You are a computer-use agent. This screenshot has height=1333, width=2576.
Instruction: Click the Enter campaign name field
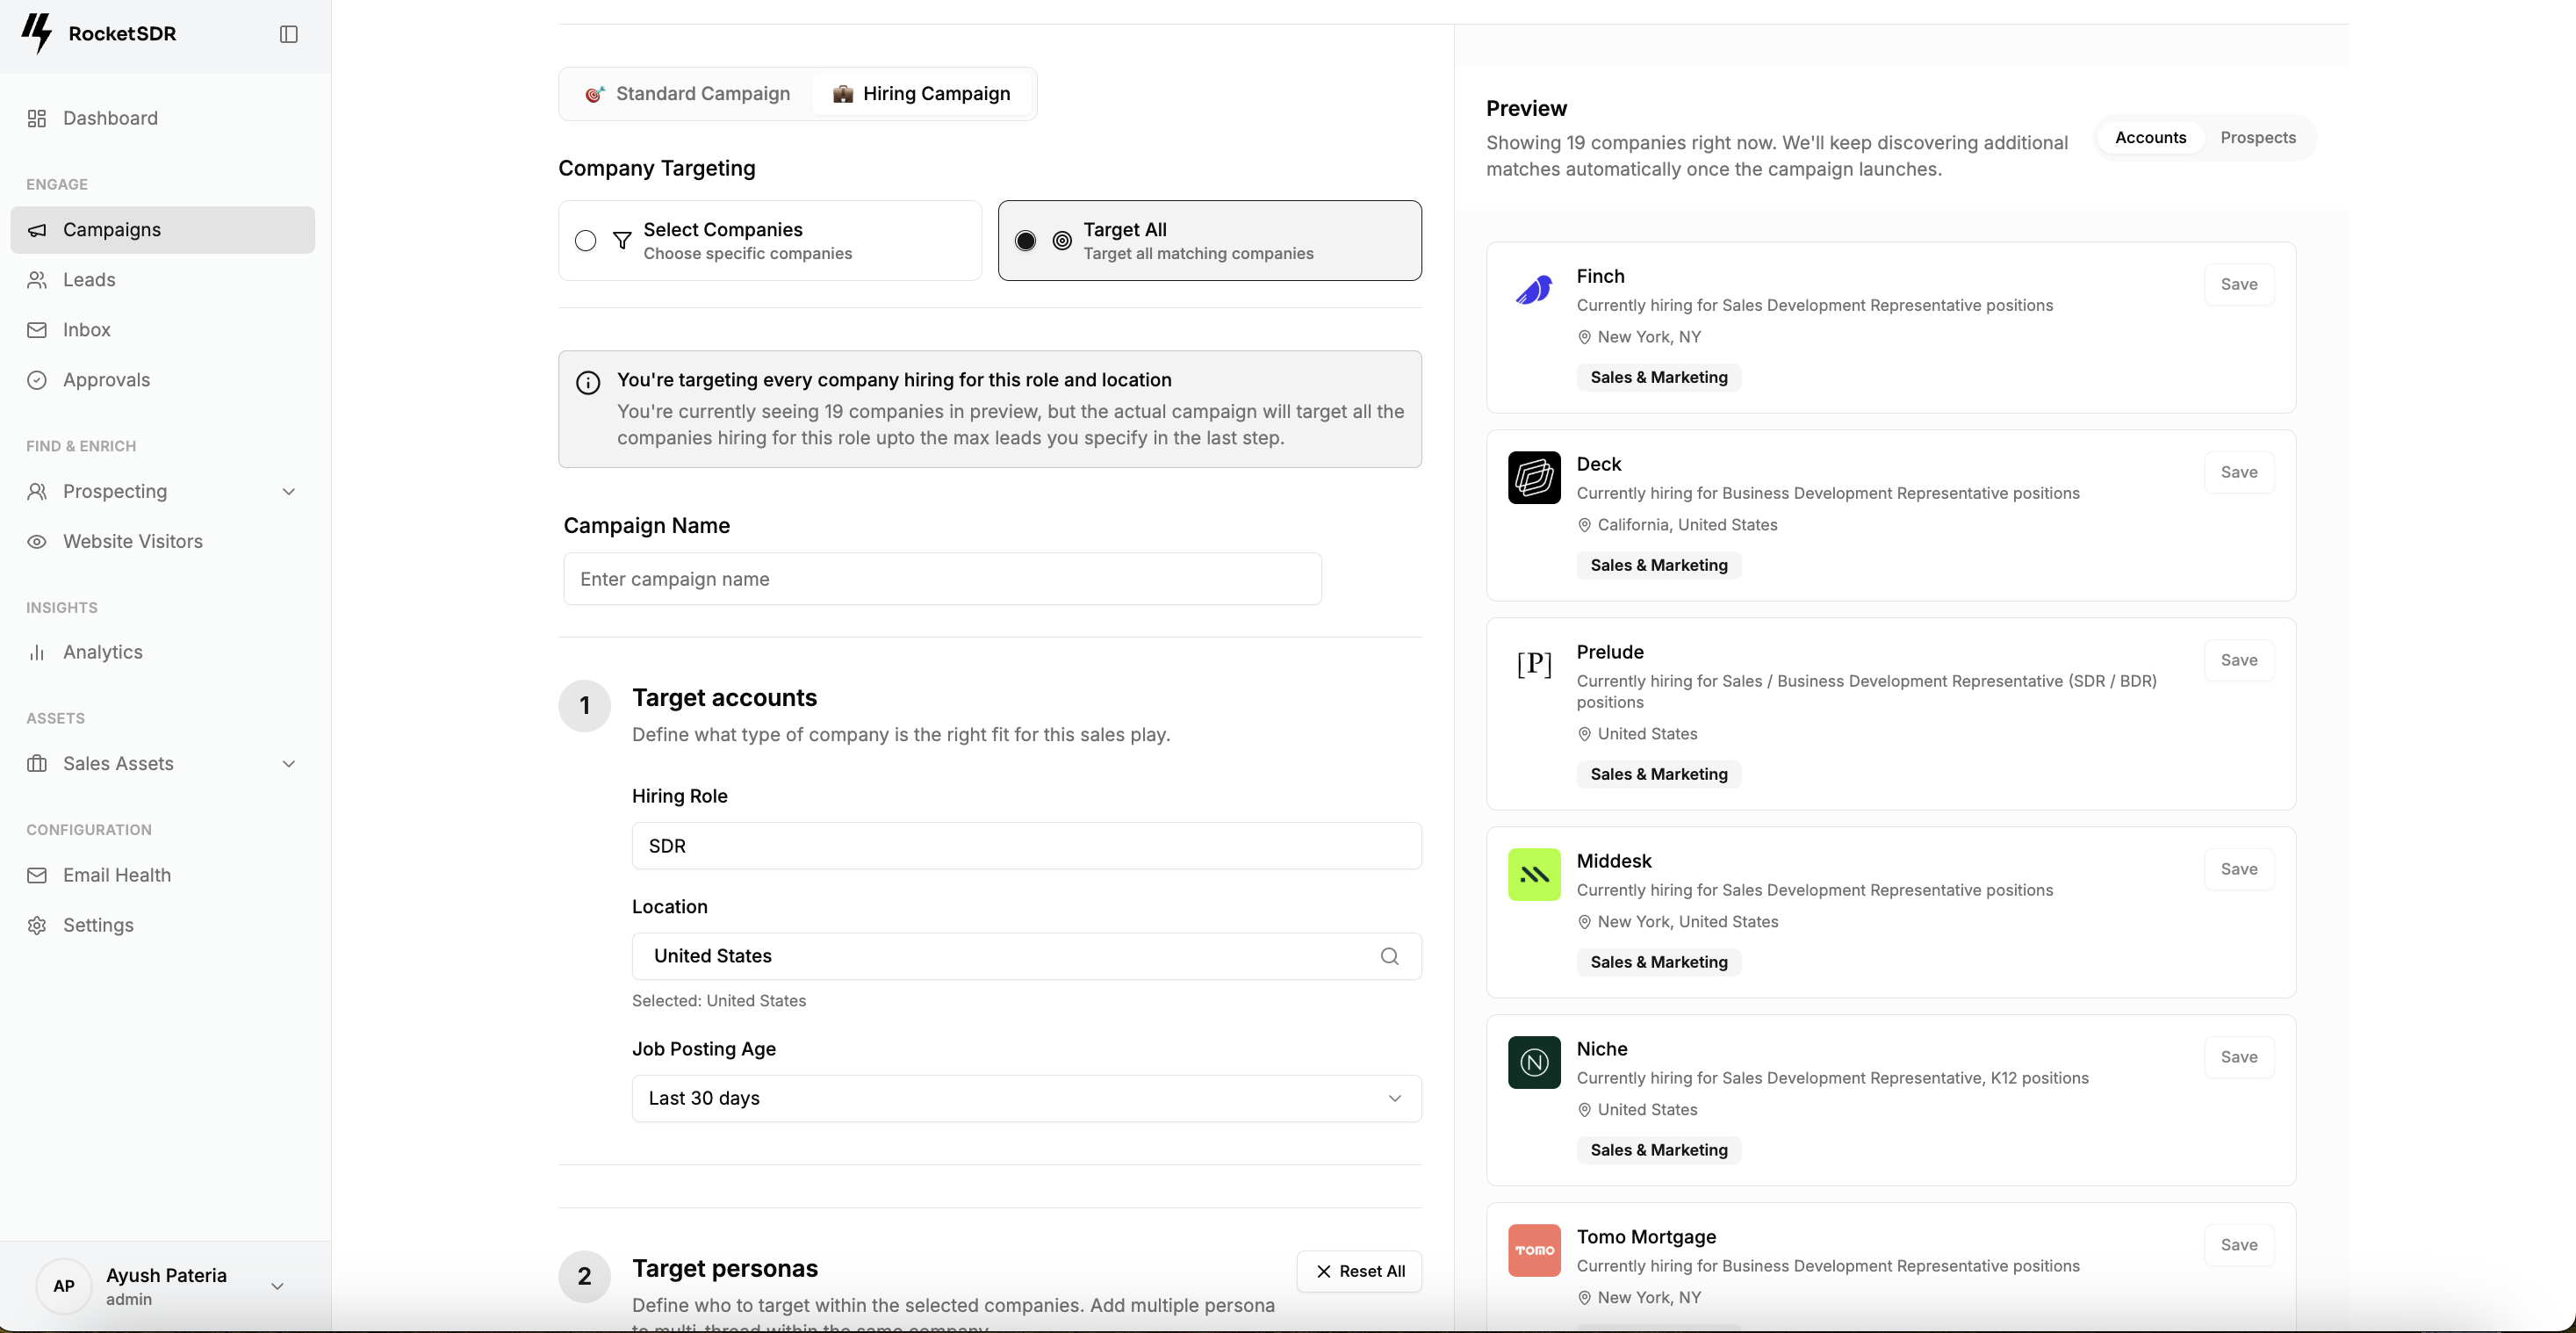click(x=941, y=578)
